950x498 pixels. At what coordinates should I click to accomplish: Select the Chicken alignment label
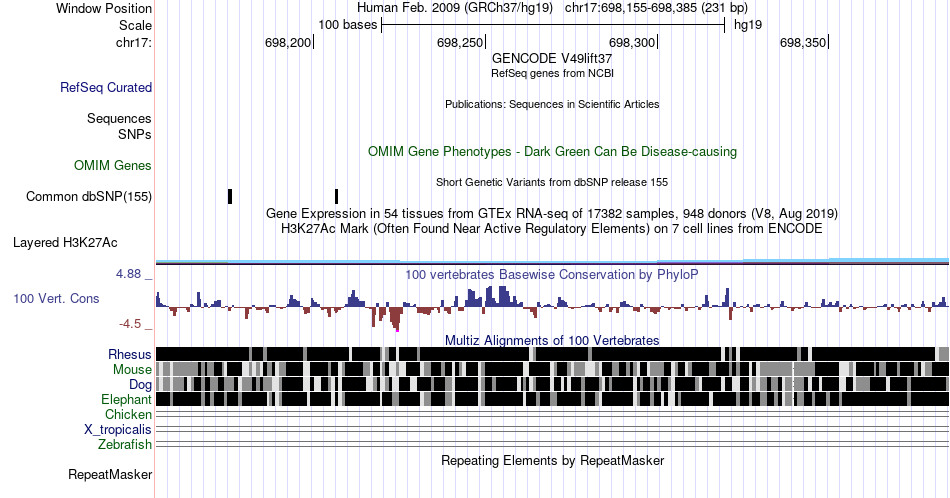(128, 414)
